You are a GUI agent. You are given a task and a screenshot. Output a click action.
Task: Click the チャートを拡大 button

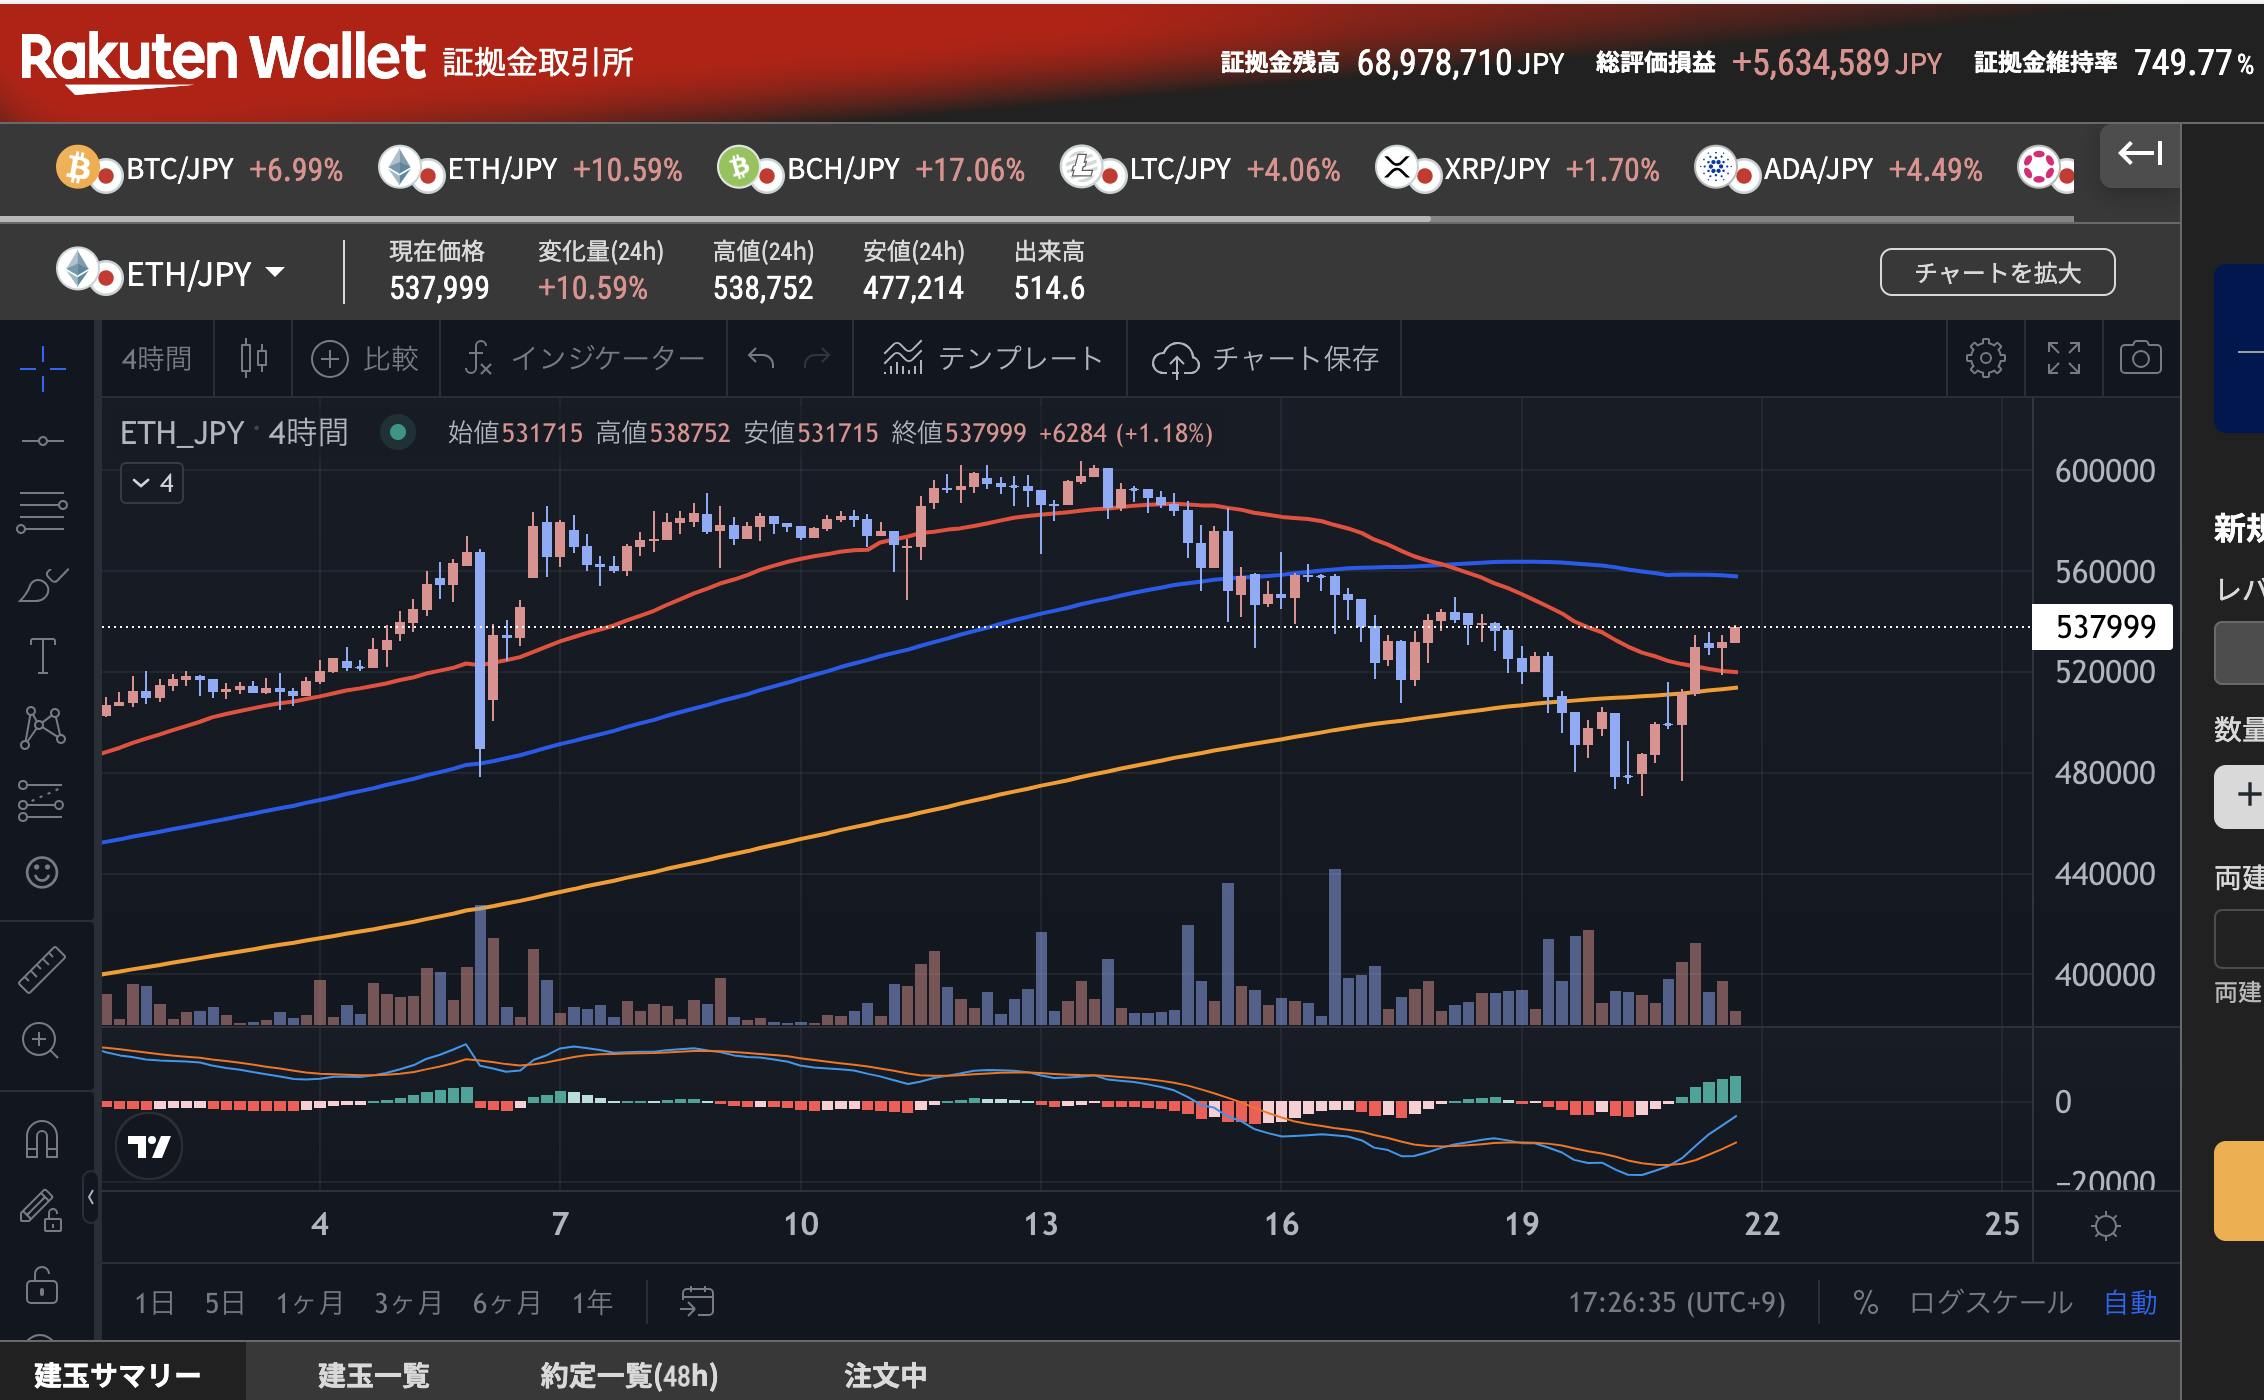pos(1998,272)
